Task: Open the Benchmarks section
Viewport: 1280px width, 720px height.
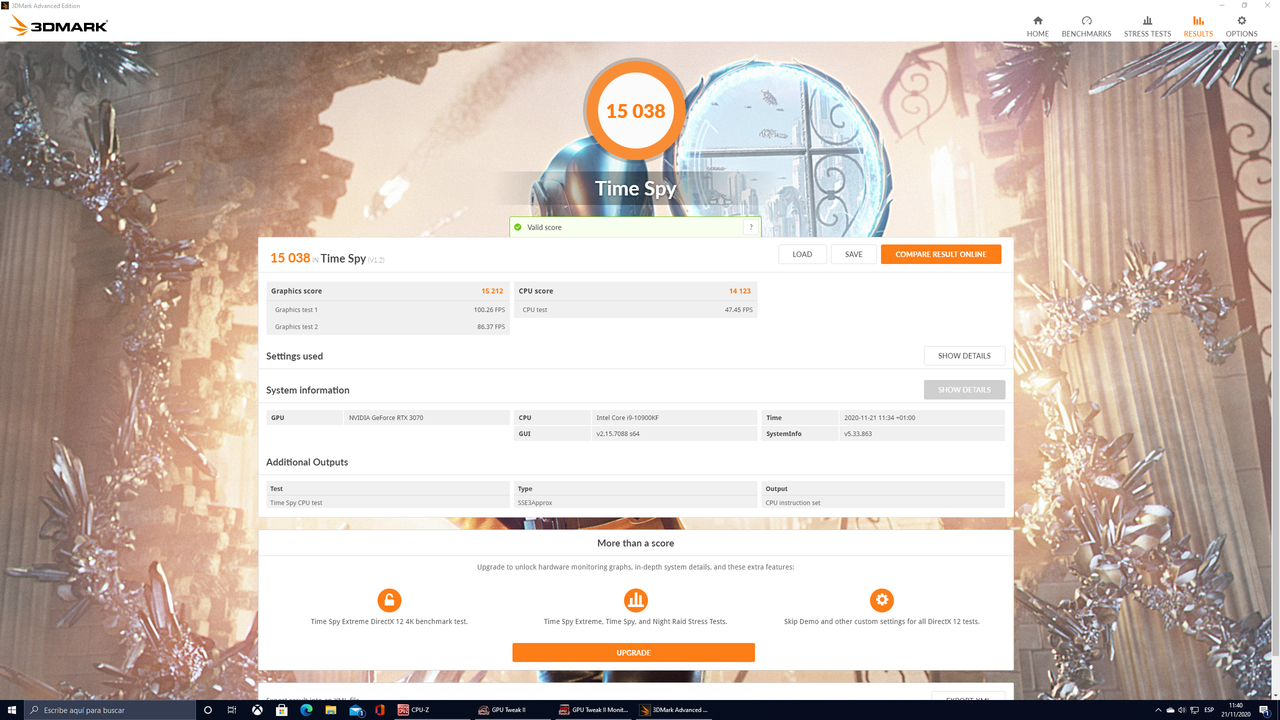Action: tap(1086, 26)
